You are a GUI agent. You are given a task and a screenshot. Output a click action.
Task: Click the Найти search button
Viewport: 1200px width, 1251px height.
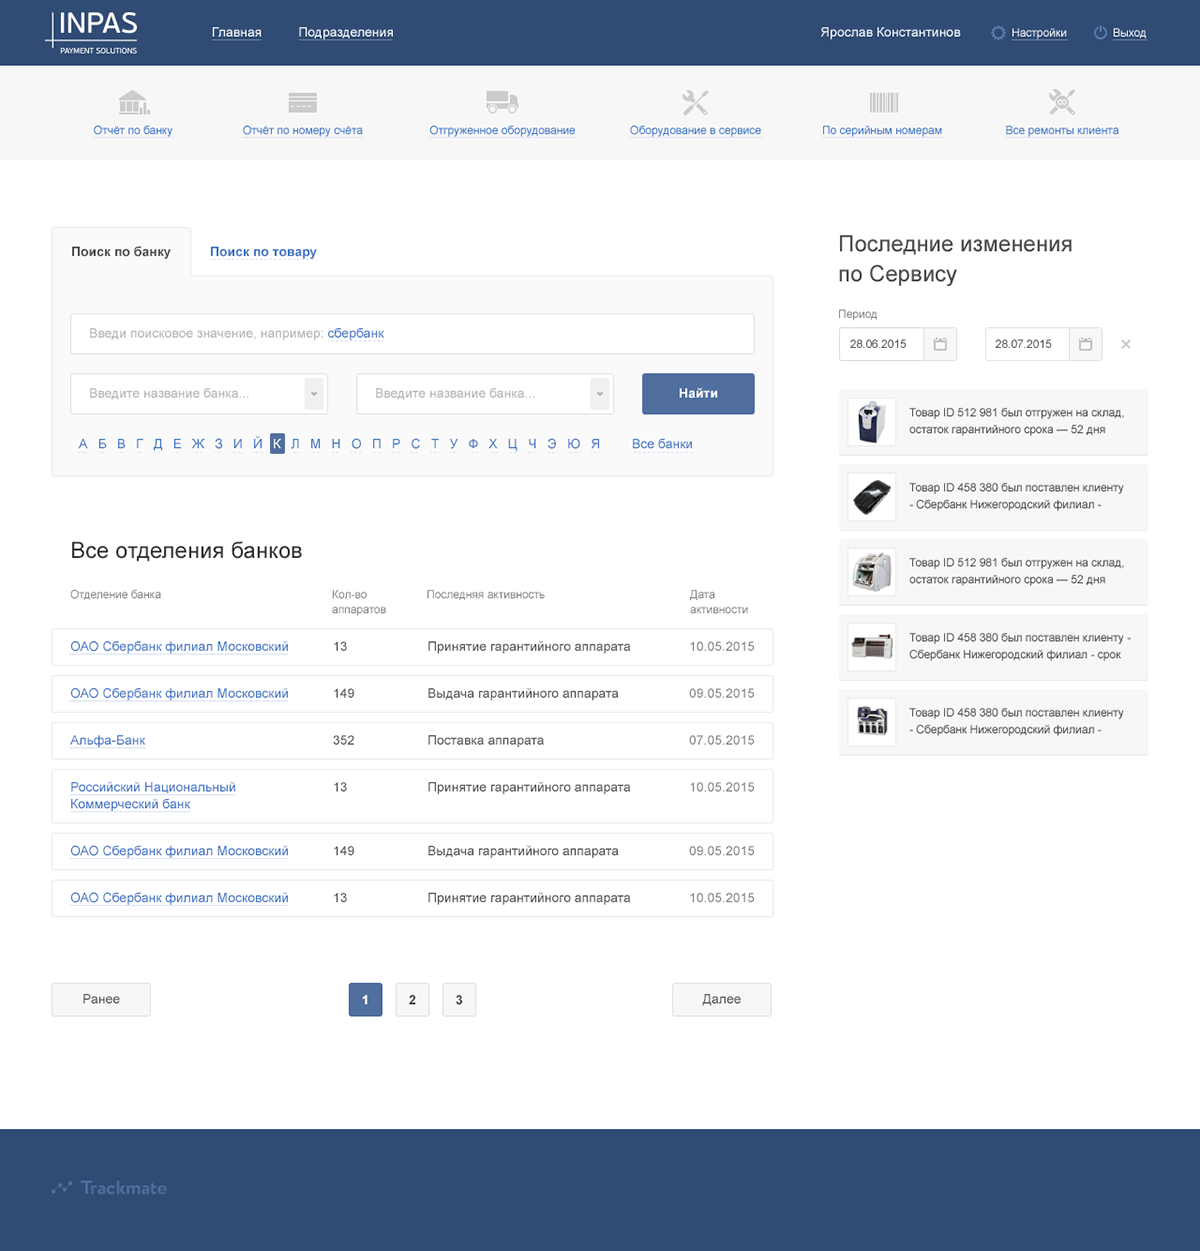point(698,394)
